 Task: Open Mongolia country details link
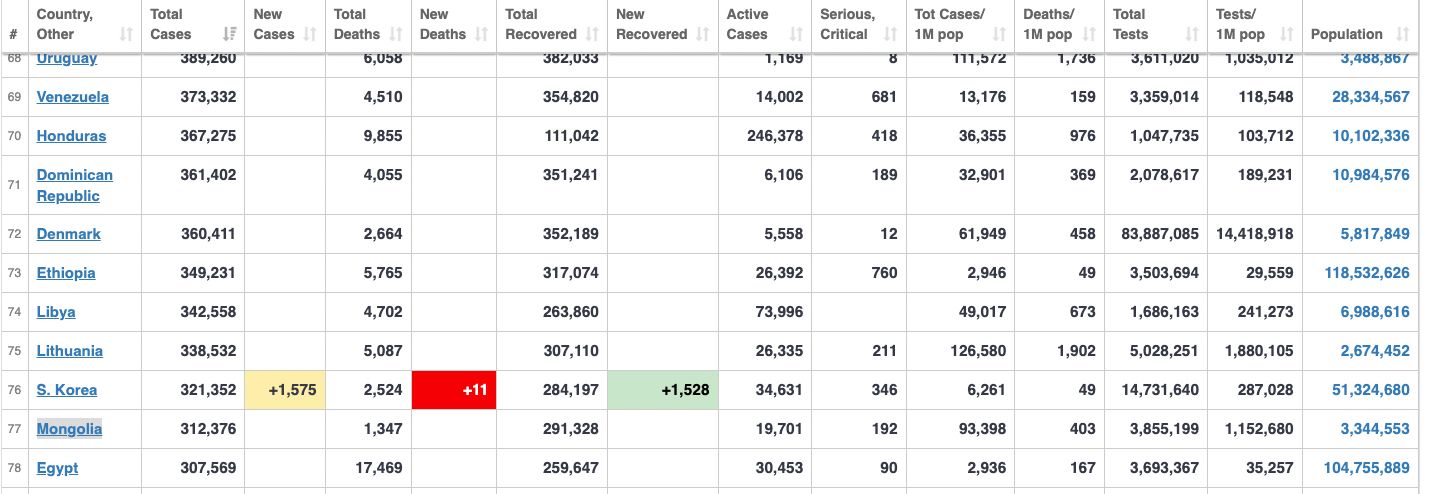pyautogui.click(x=69, y=429)
